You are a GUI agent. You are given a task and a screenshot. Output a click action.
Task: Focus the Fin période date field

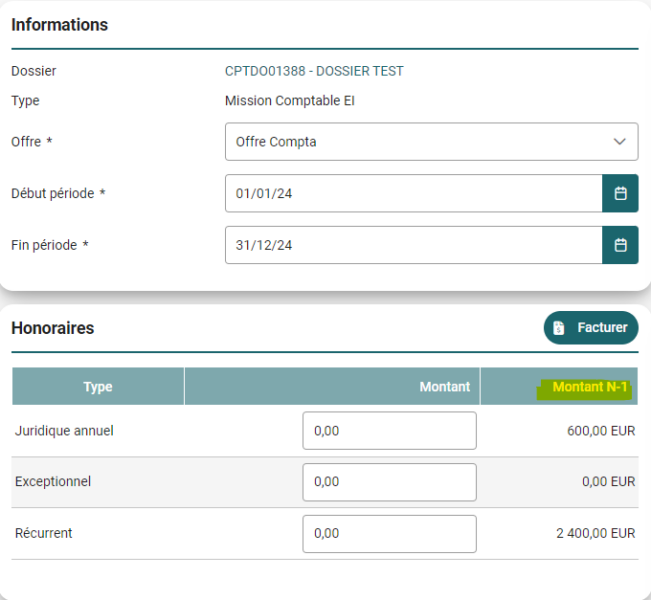pos(414,245)
